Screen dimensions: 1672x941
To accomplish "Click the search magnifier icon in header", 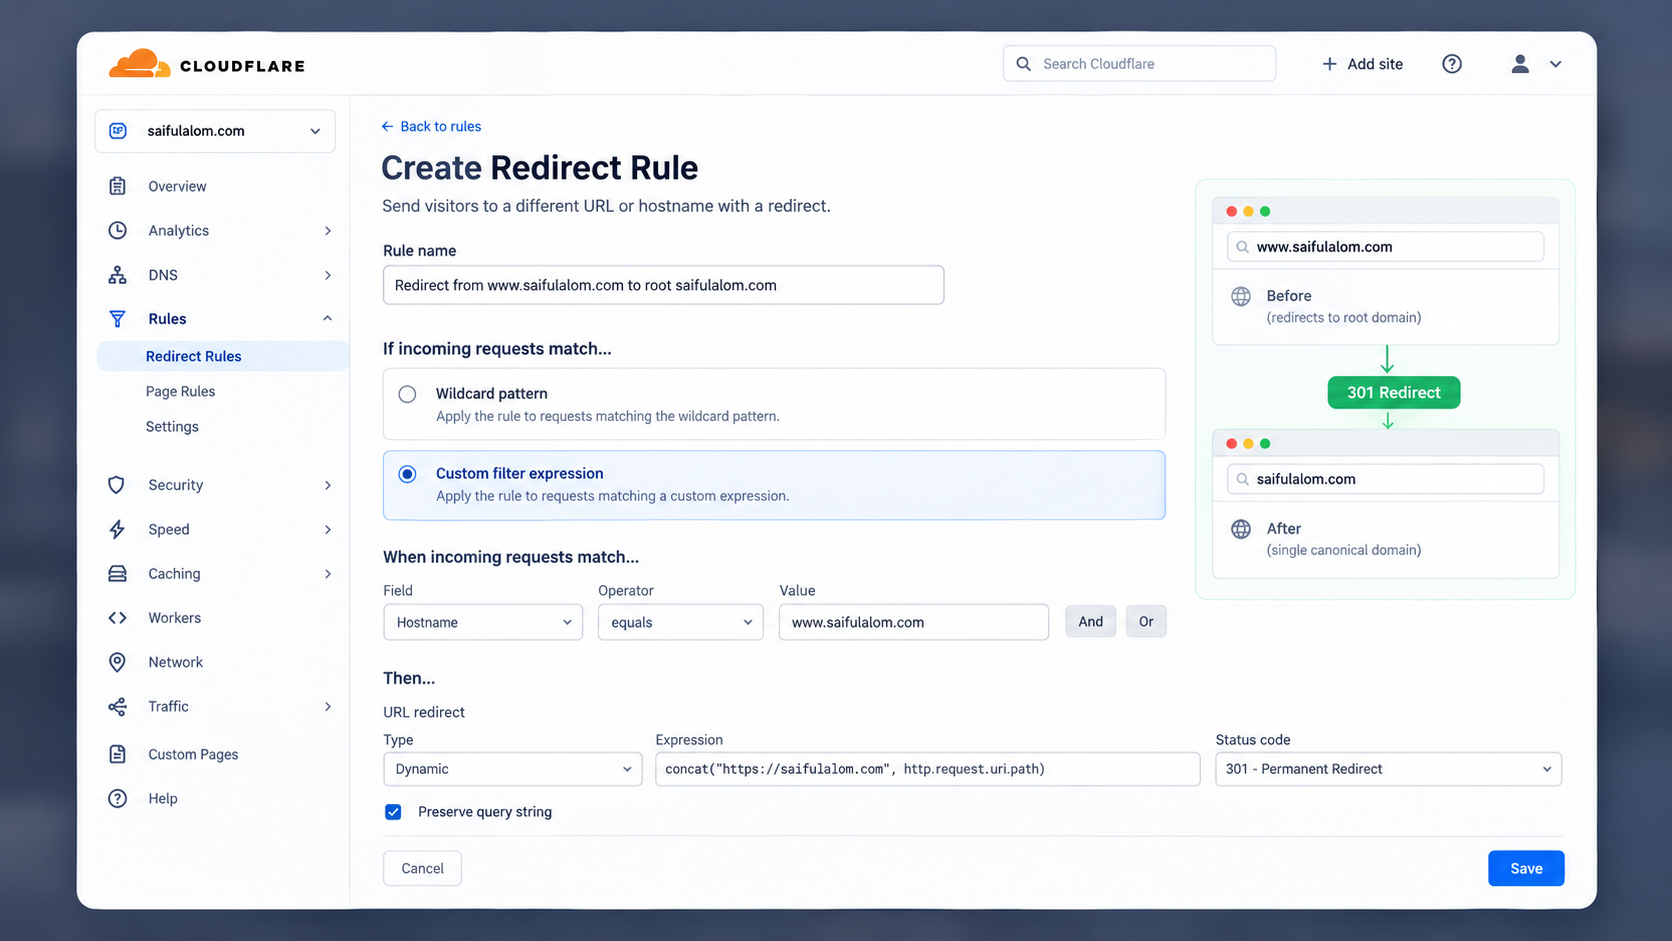I will (x=1023, y=64).
